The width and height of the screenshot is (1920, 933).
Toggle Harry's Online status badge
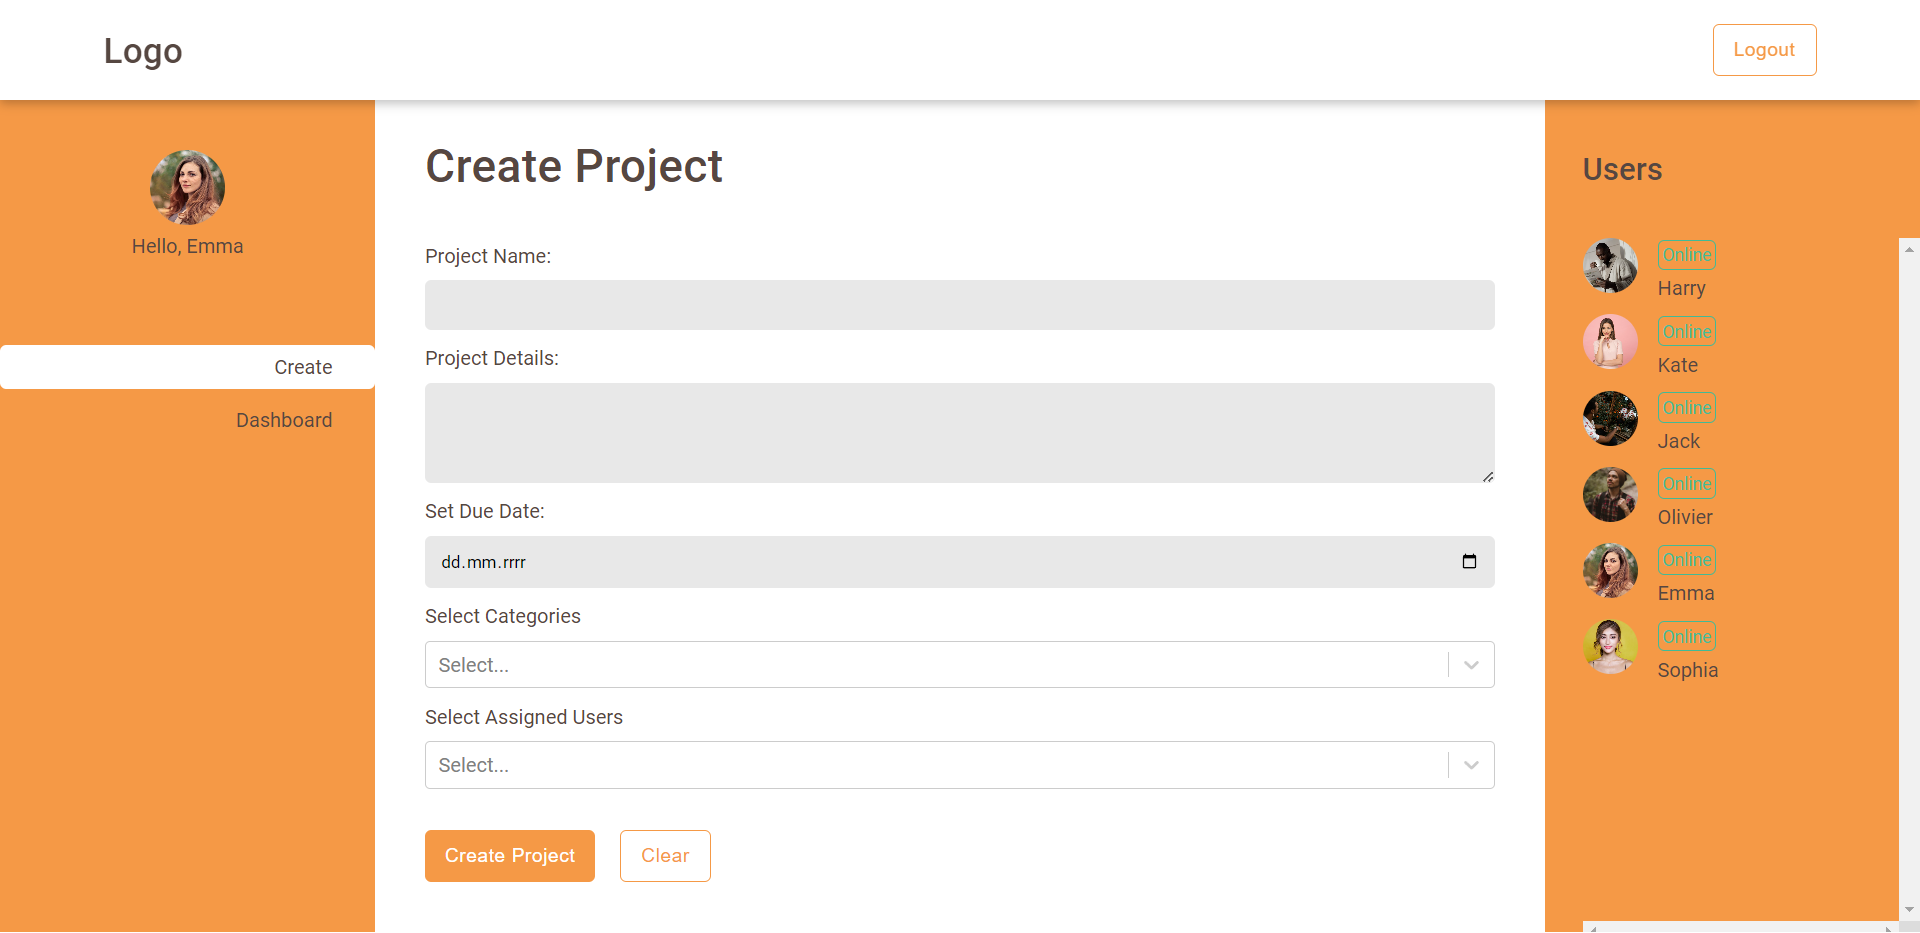coord(1685,255)
